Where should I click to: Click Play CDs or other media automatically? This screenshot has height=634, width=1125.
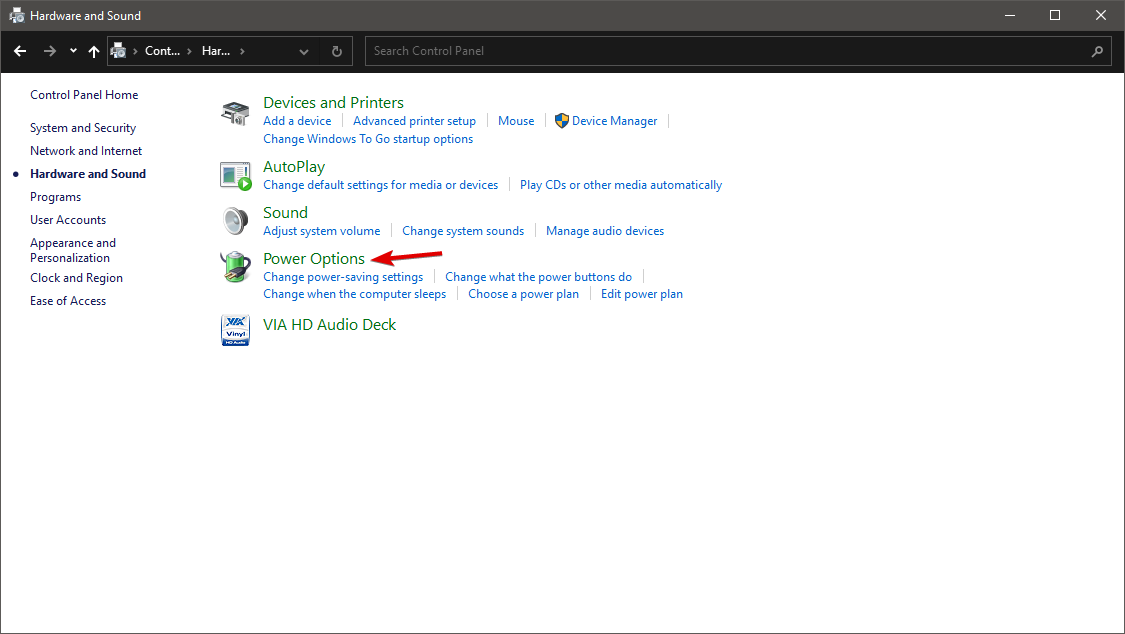(x=621, y=185)
